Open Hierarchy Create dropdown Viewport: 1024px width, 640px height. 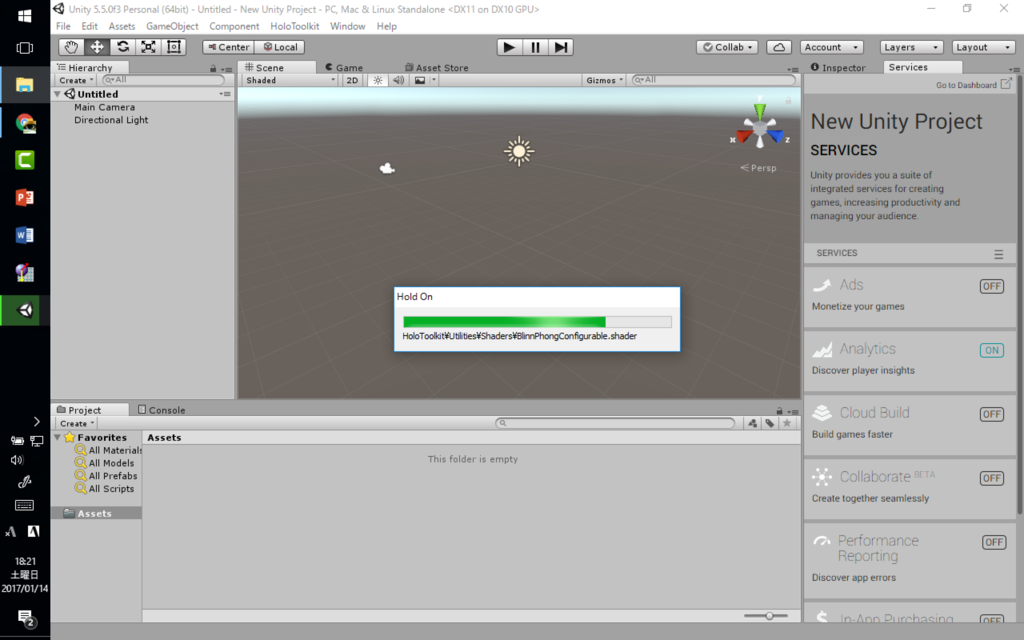(76, 80)
